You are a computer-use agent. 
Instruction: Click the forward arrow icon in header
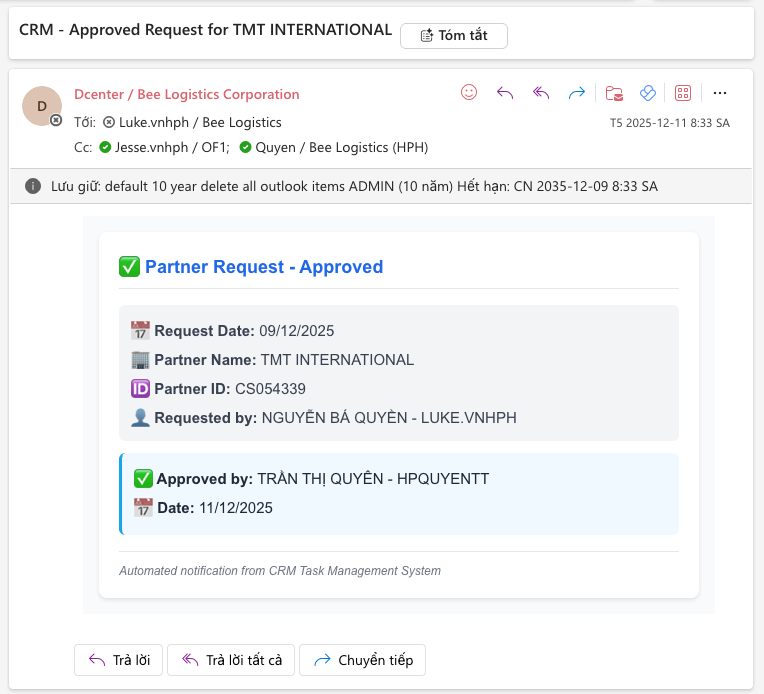[x=576, y=93]
